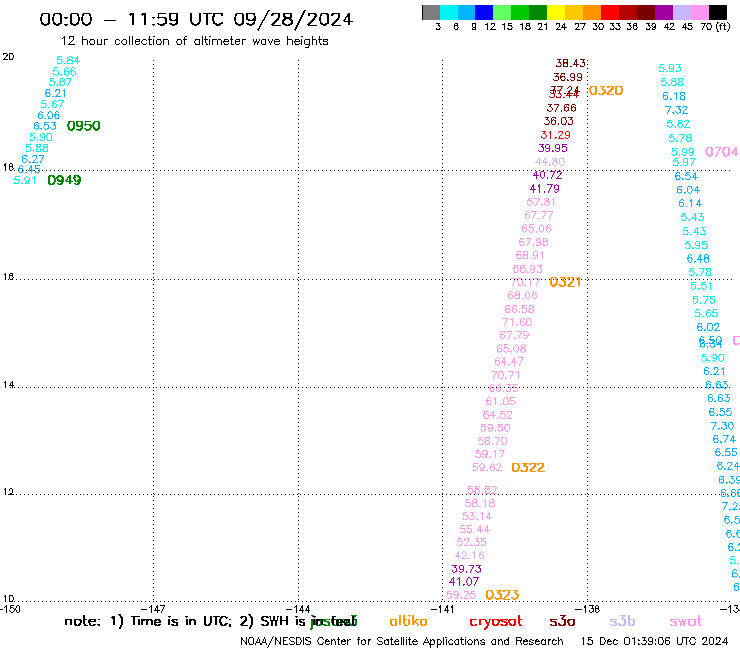740x650 pixels.
Task: Click the note 'Time is in UTC' text
Action: 181,621
